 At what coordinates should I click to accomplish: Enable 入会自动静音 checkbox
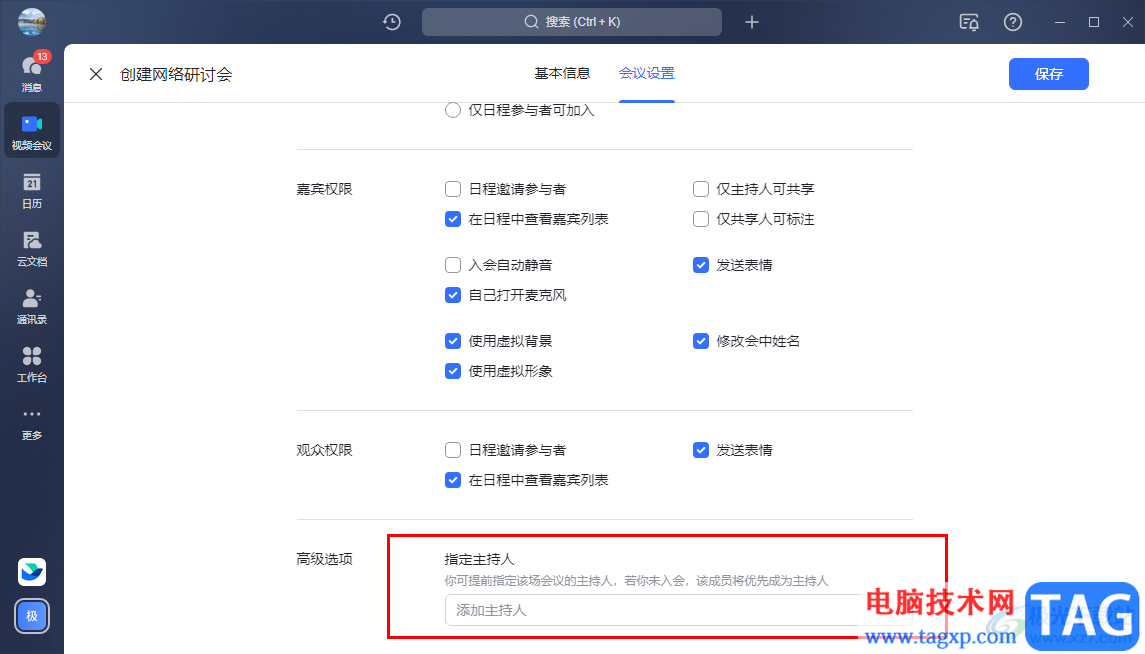click(x=453, y=265)
